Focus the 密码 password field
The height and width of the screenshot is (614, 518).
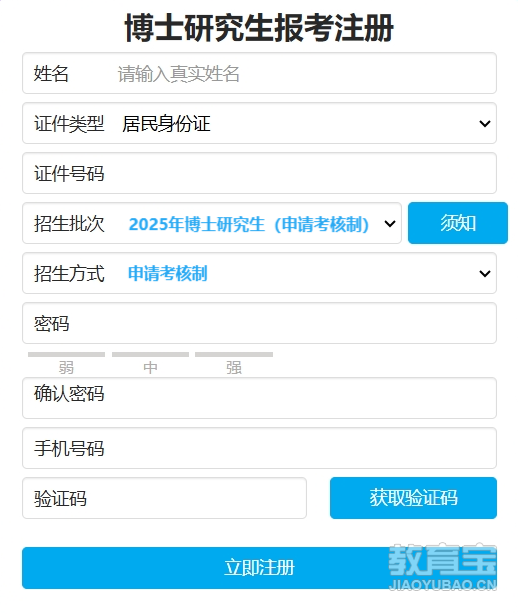click(x=259, y=323)
